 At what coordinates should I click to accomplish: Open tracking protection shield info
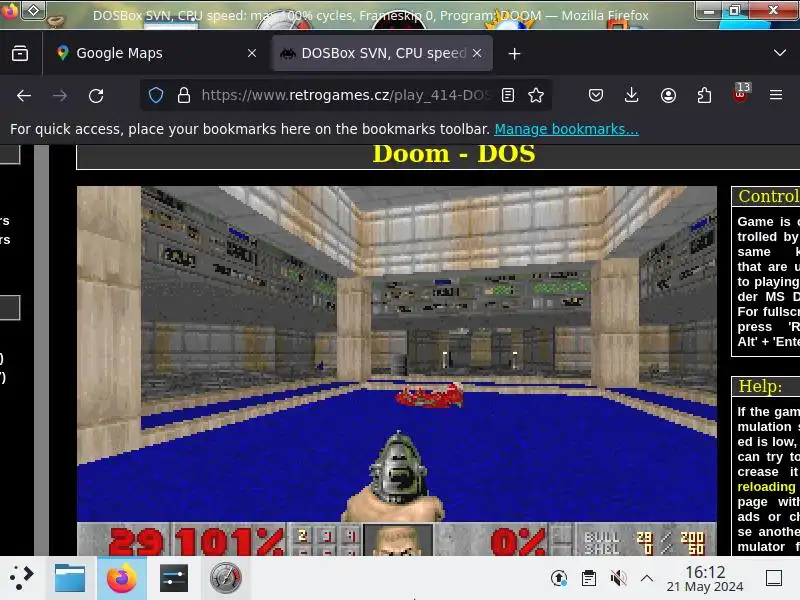click(x=156, y=95)
